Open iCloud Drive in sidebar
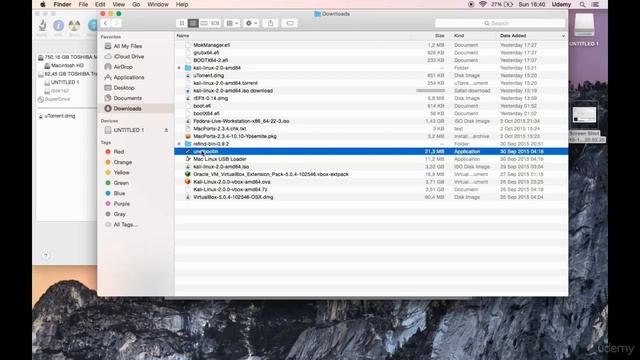Viewport: 640px width, 360px height. (x=129, y=56)
